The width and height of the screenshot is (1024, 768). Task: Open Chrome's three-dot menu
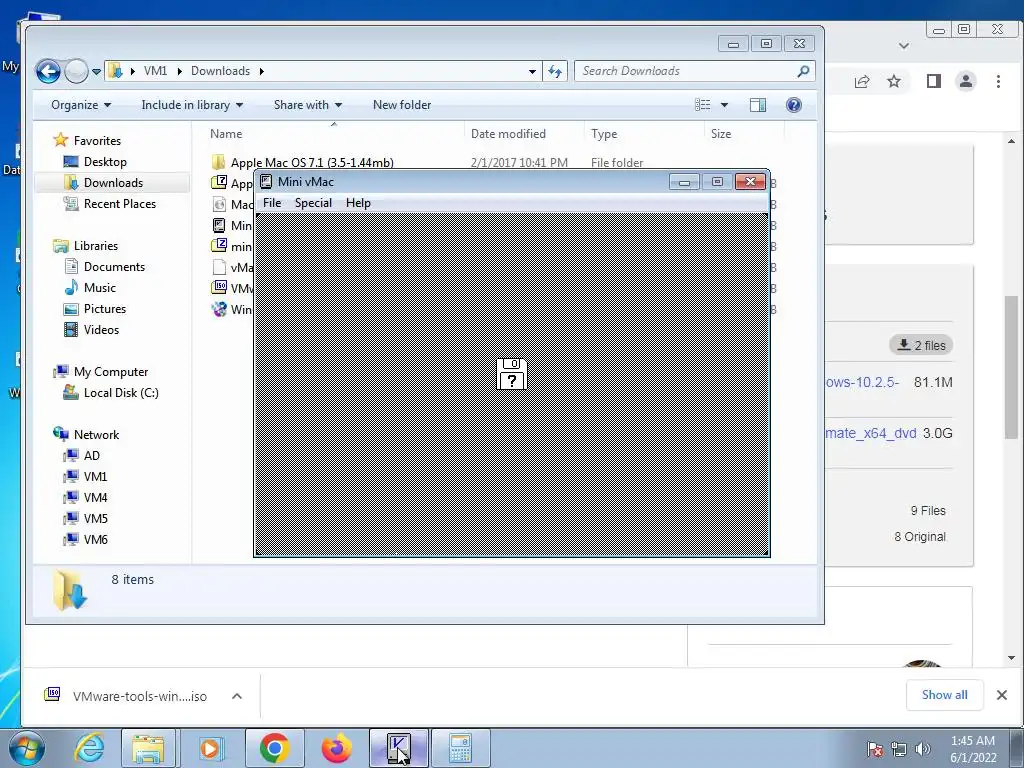coord(998,81)
